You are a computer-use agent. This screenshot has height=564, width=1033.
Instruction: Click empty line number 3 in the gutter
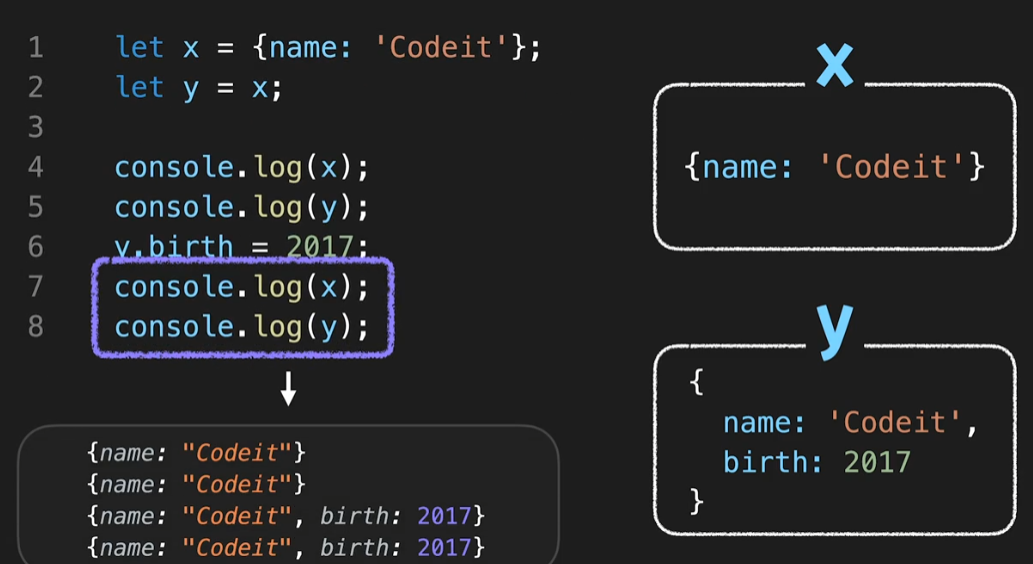tap(36, 127)
